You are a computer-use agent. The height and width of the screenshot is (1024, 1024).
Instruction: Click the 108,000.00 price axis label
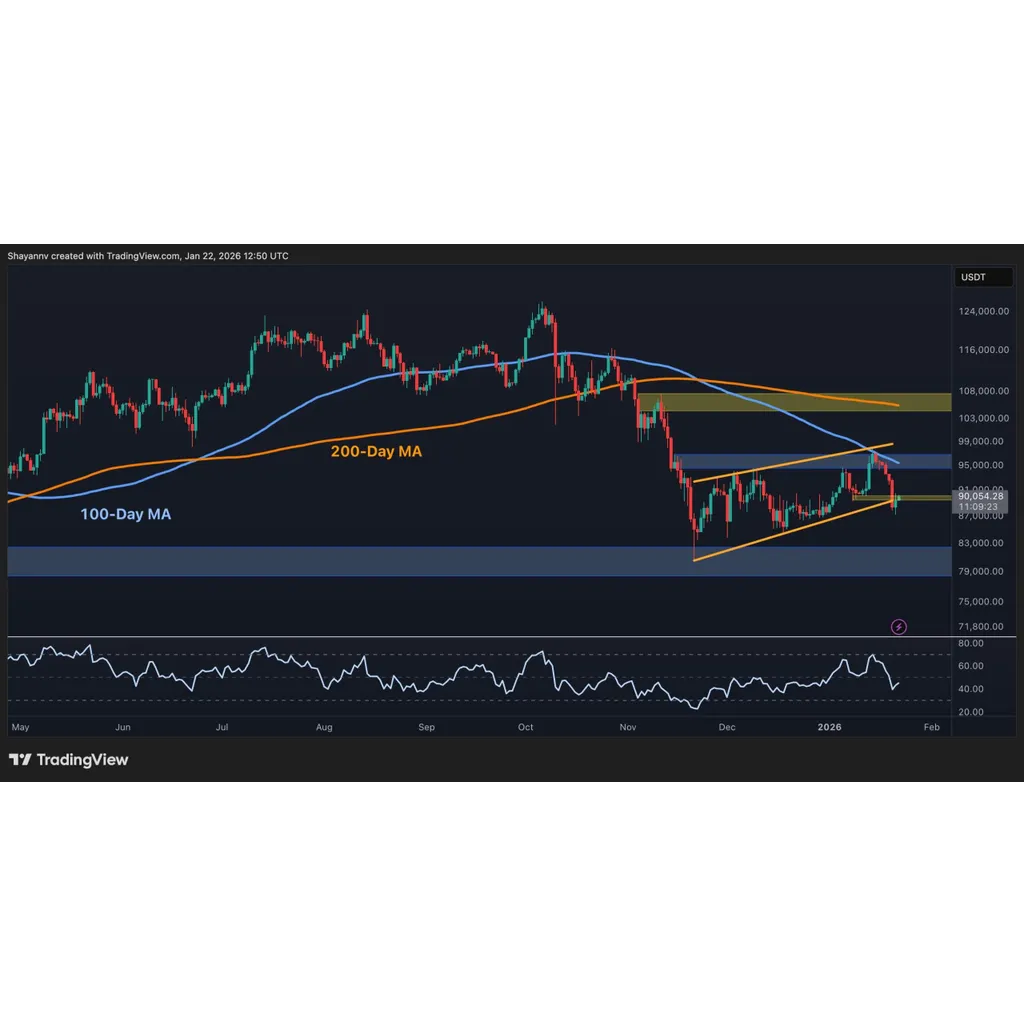[x=984, y=391]
